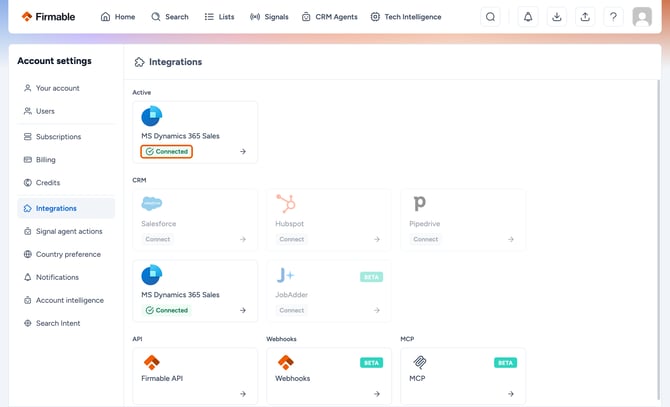
Task: Click the MCP card title
Action: 417,378
